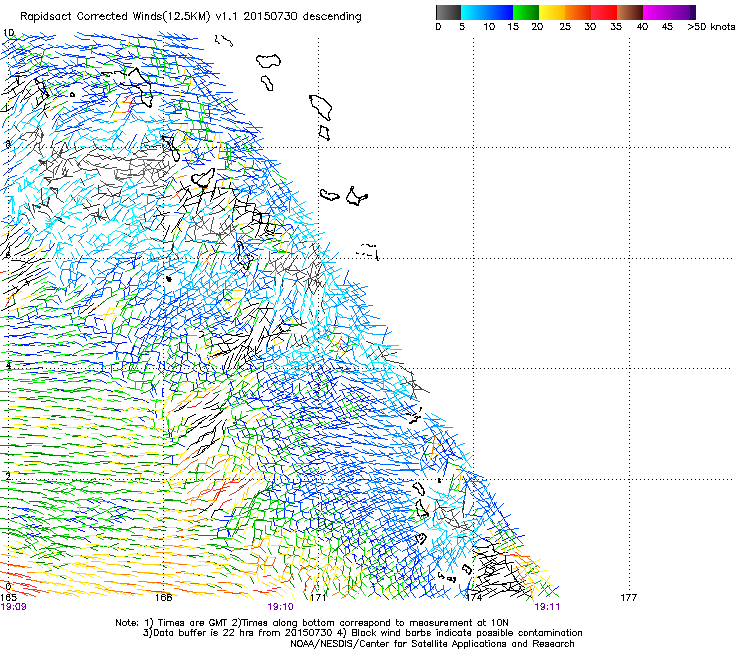Click the '174' longitude axis label

pyautogui.click(x=473, y=598)
